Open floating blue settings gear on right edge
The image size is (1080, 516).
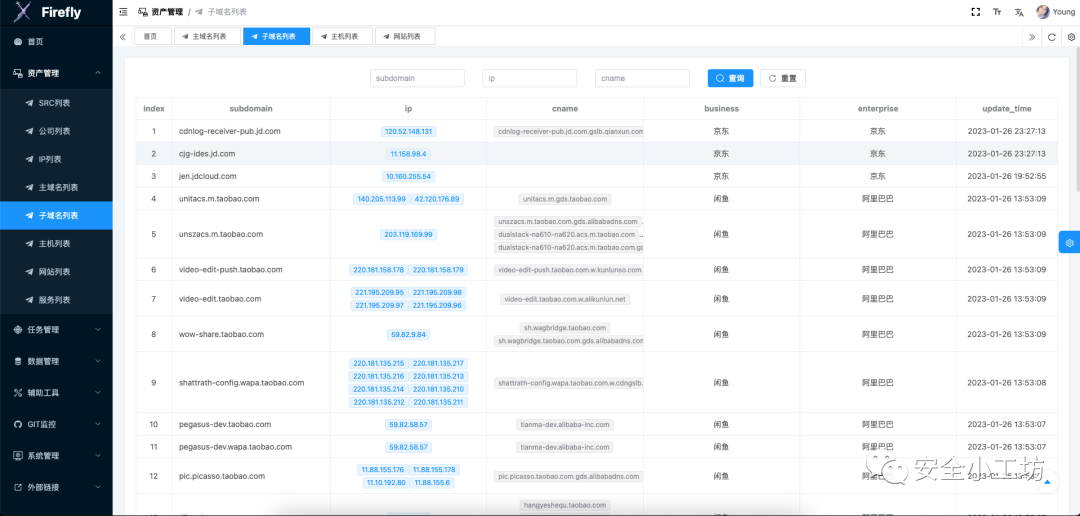coord(1069,242)
